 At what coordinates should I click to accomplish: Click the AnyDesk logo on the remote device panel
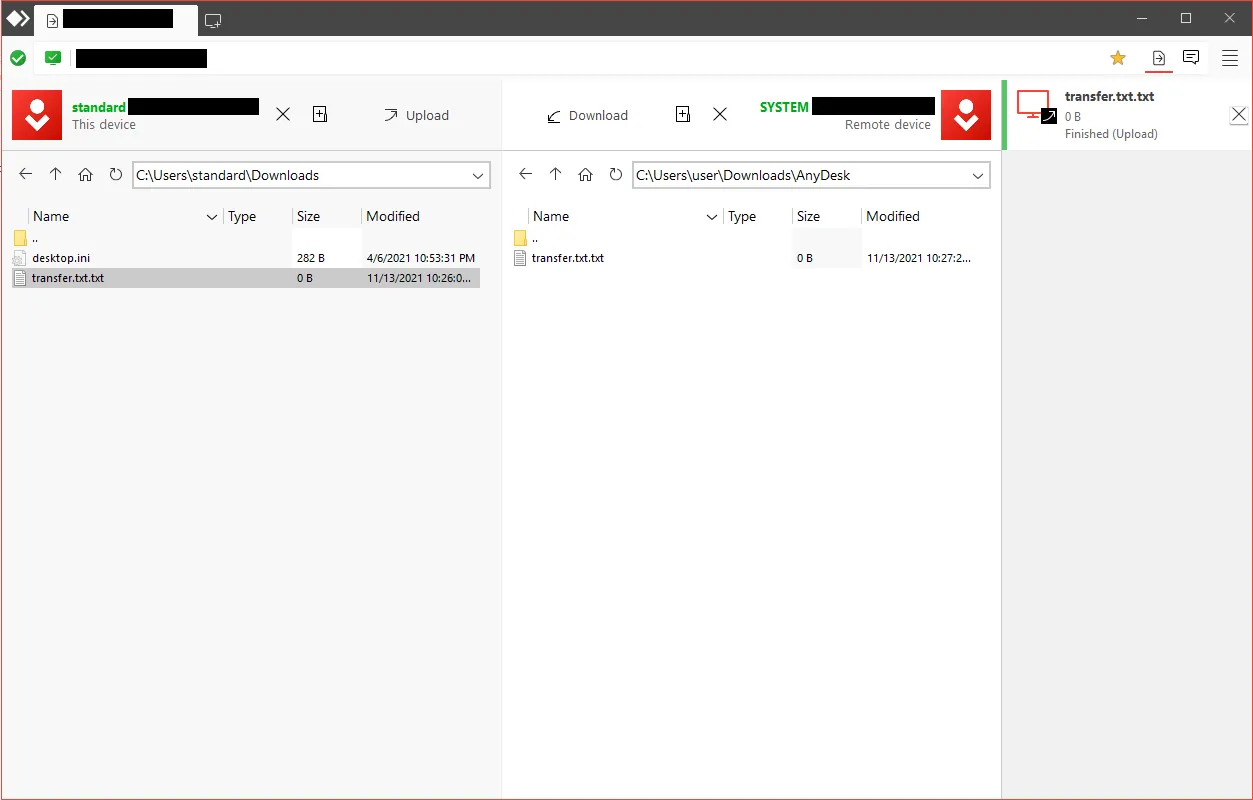[x=965, y=114]
